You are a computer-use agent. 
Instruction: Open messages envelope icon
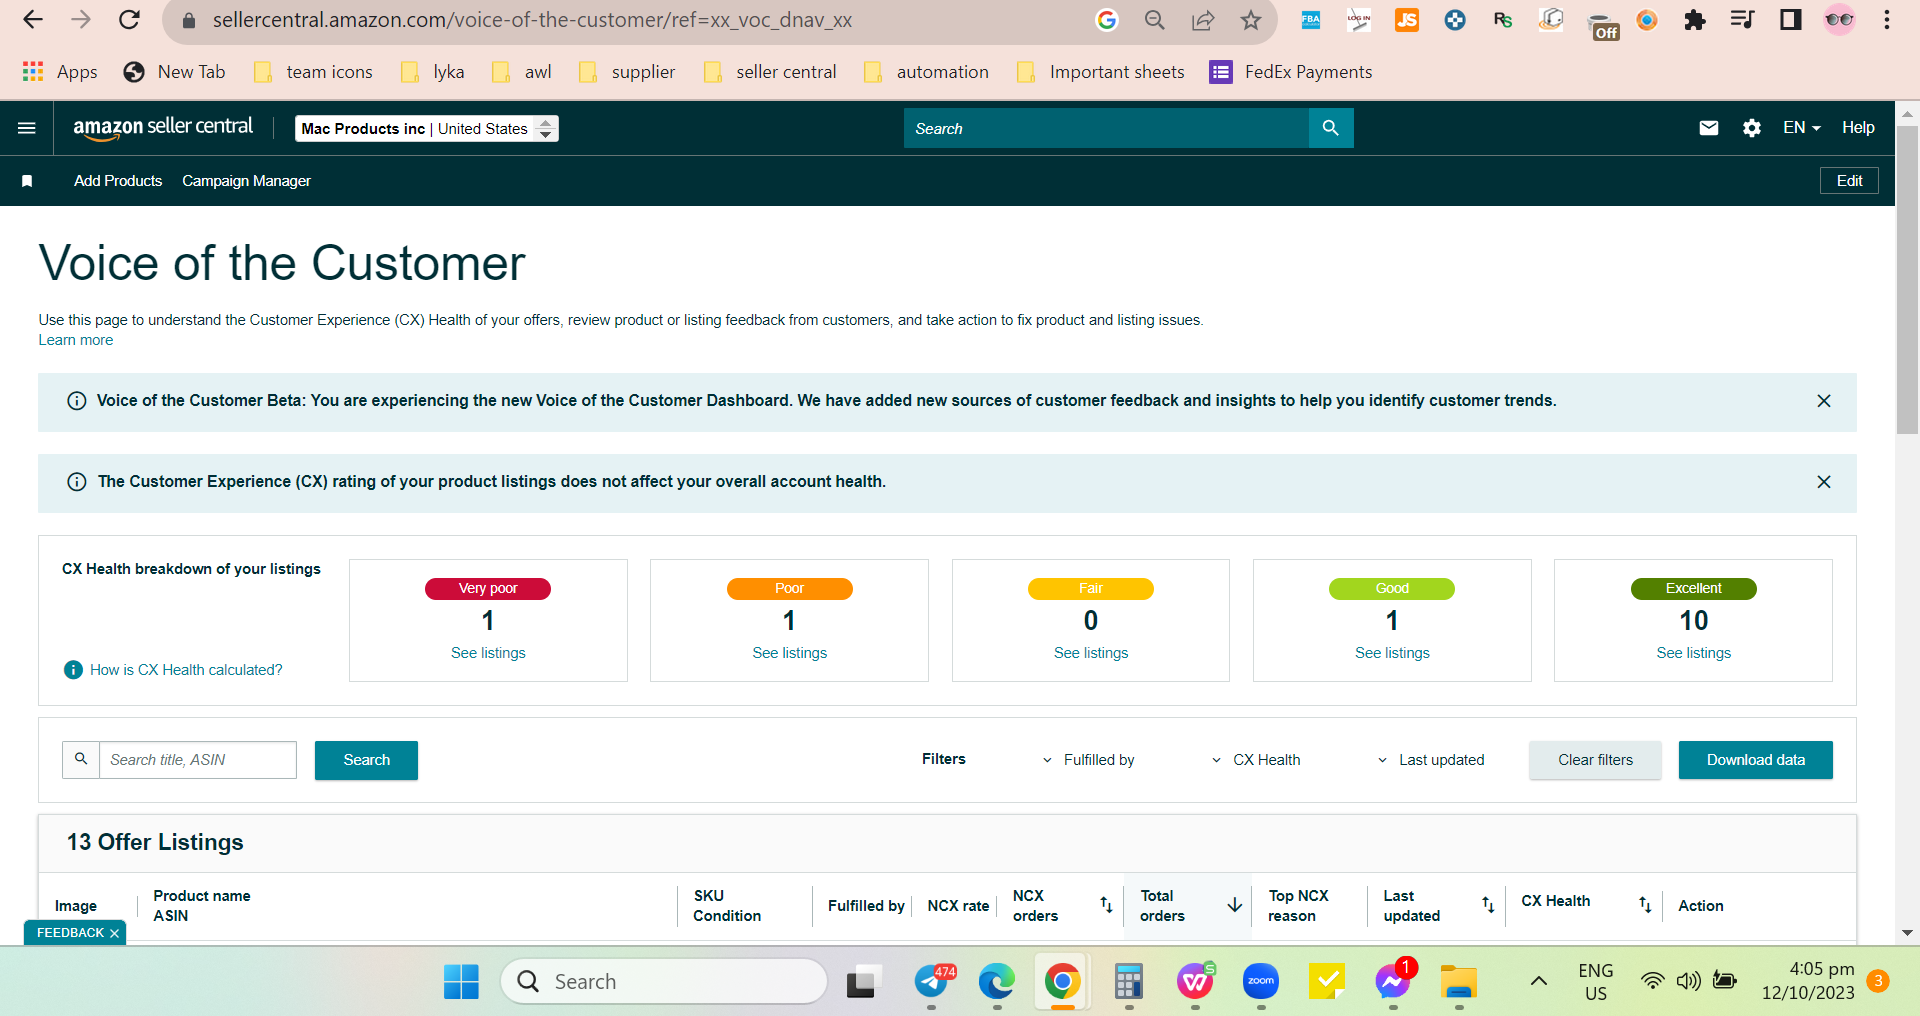(x=1709, y=128)
